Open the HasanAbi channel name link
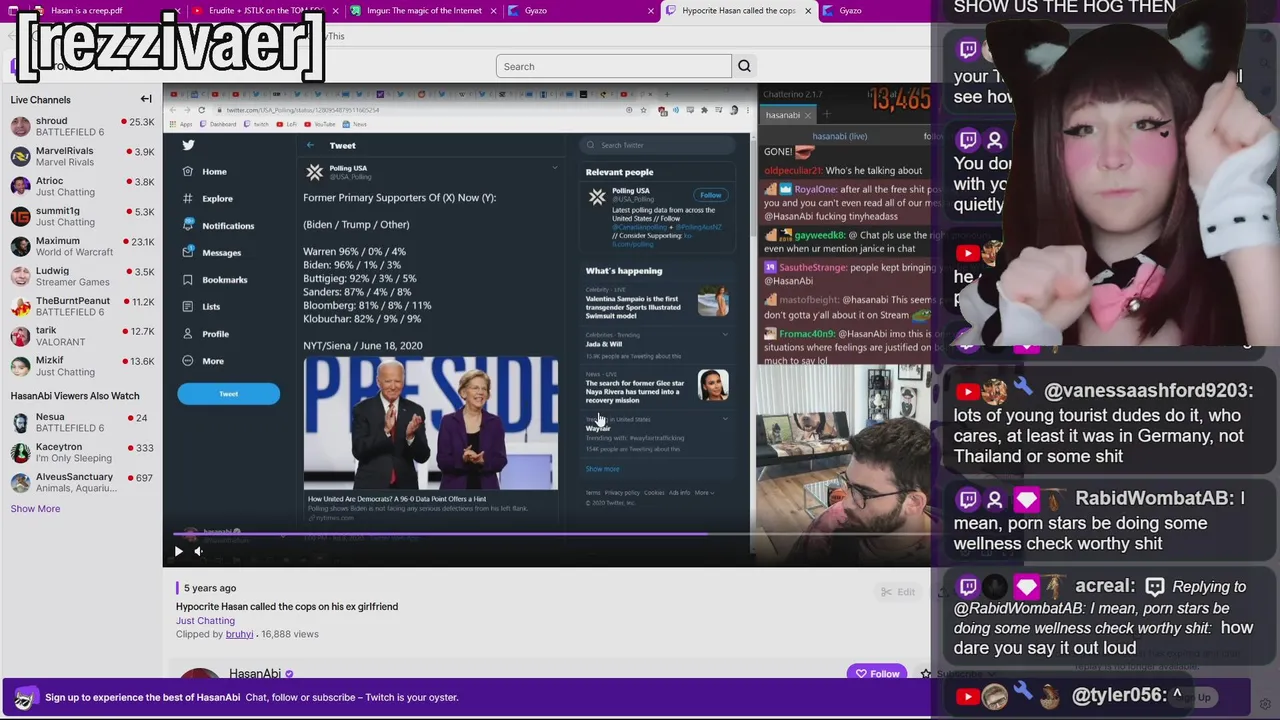 click(x=255, y=674)
